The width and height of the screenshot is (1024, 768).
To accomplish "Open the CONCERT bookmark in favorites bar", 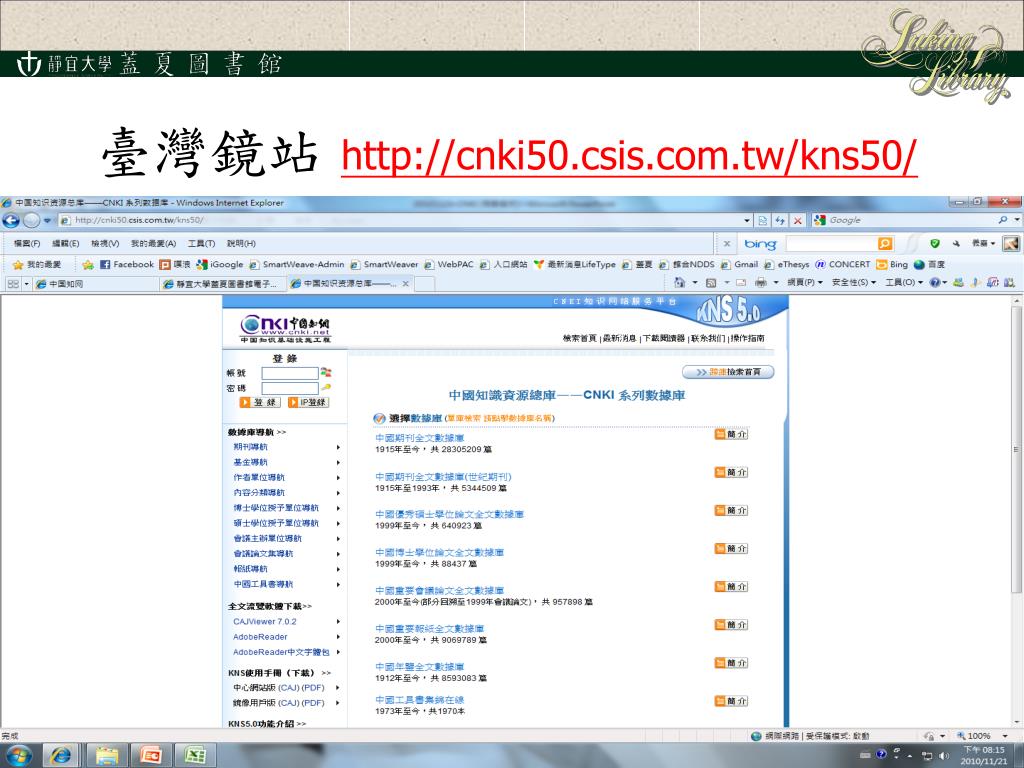I will click(x=843, y=264).
